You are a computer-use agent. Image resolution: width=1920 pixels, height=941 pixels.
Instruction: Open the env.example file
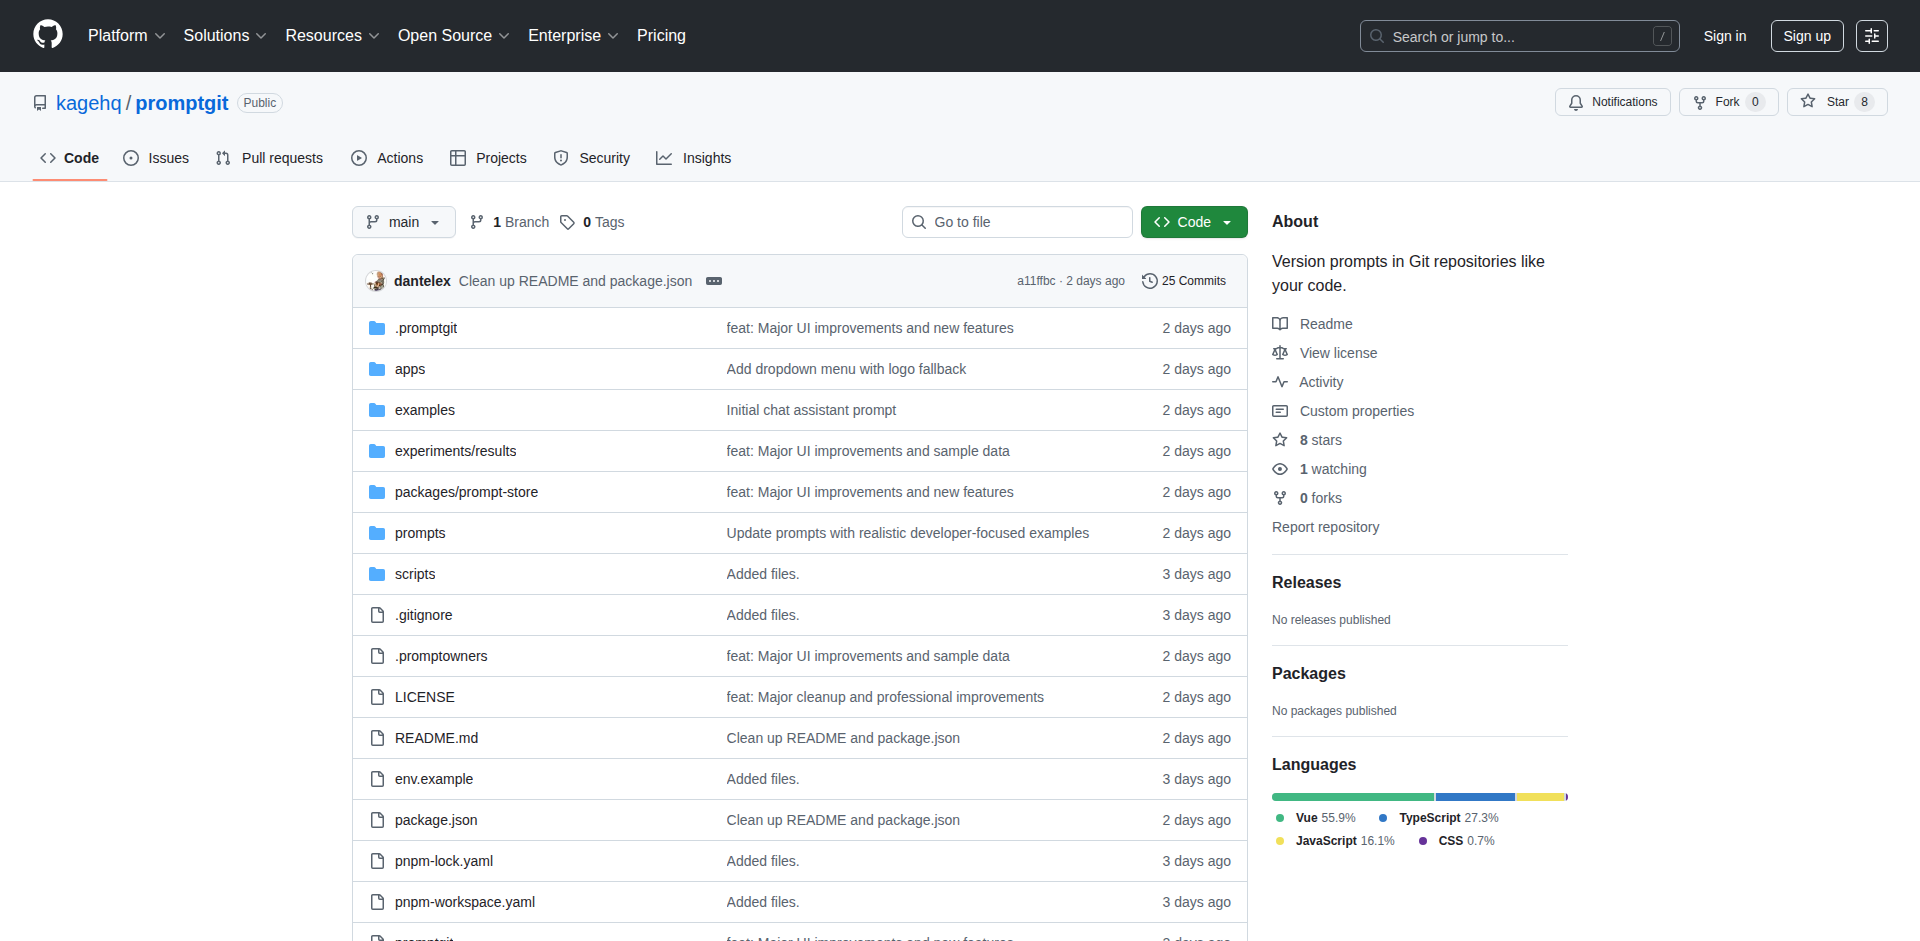433,779
